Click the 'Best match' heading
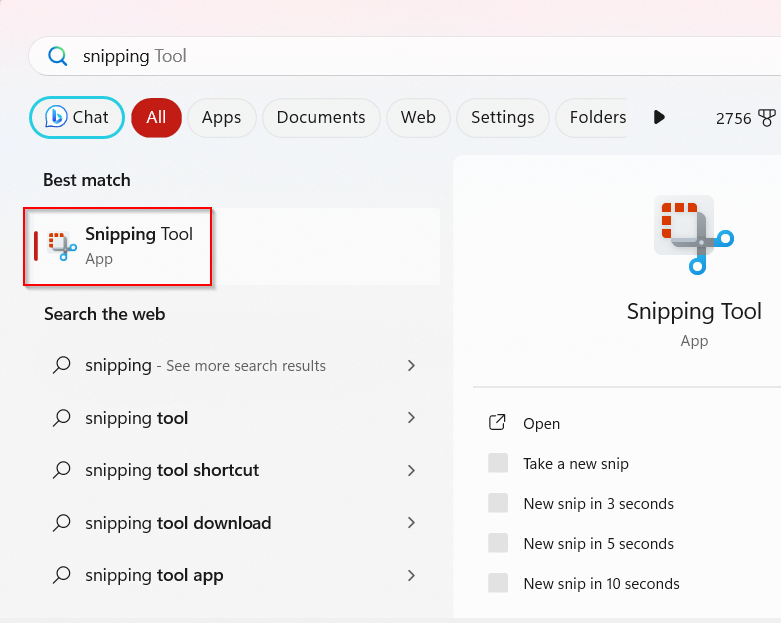Viewport: 781px width, 623px height. [87, 180]
